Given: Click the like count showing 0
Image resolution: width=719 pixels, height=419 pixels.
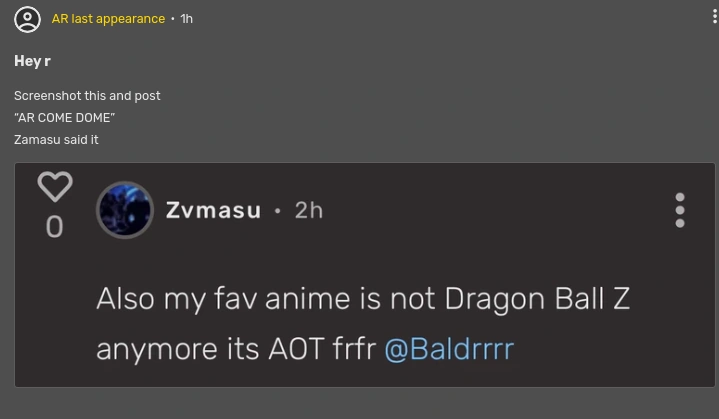Looking at the screenshot, I should (55, 227).
